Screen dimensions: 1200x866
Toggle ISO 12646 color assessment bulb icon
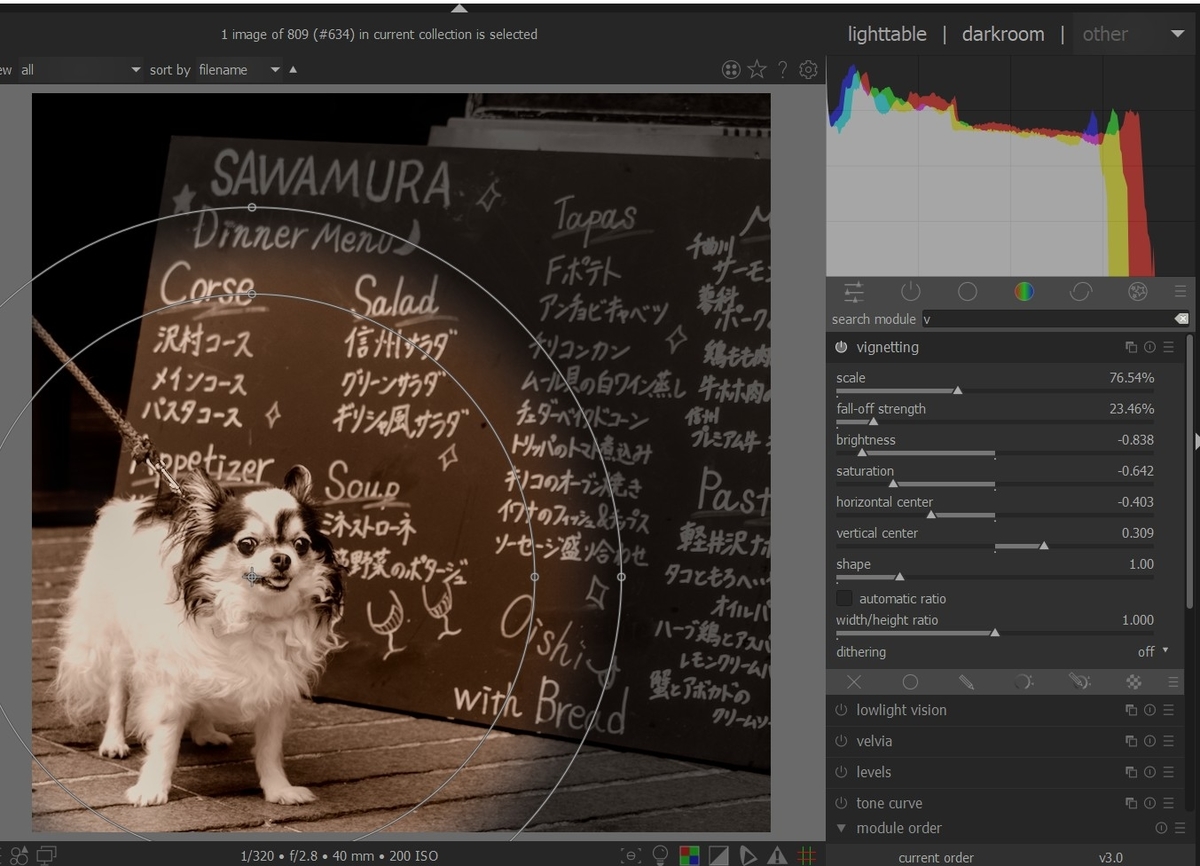click(660, 855)
